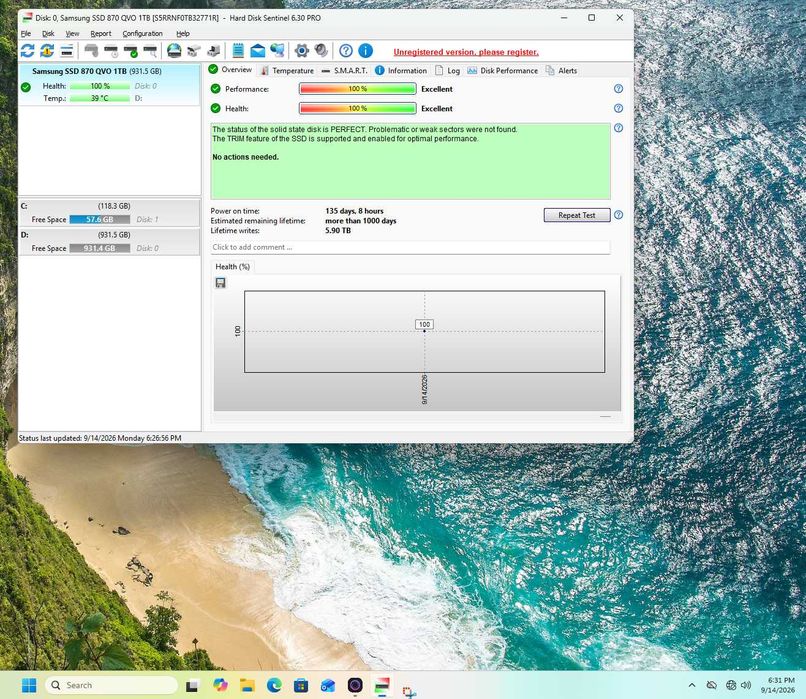Click the comment input field
Viewport: 806px width, 699px height.
pos(410,247)
